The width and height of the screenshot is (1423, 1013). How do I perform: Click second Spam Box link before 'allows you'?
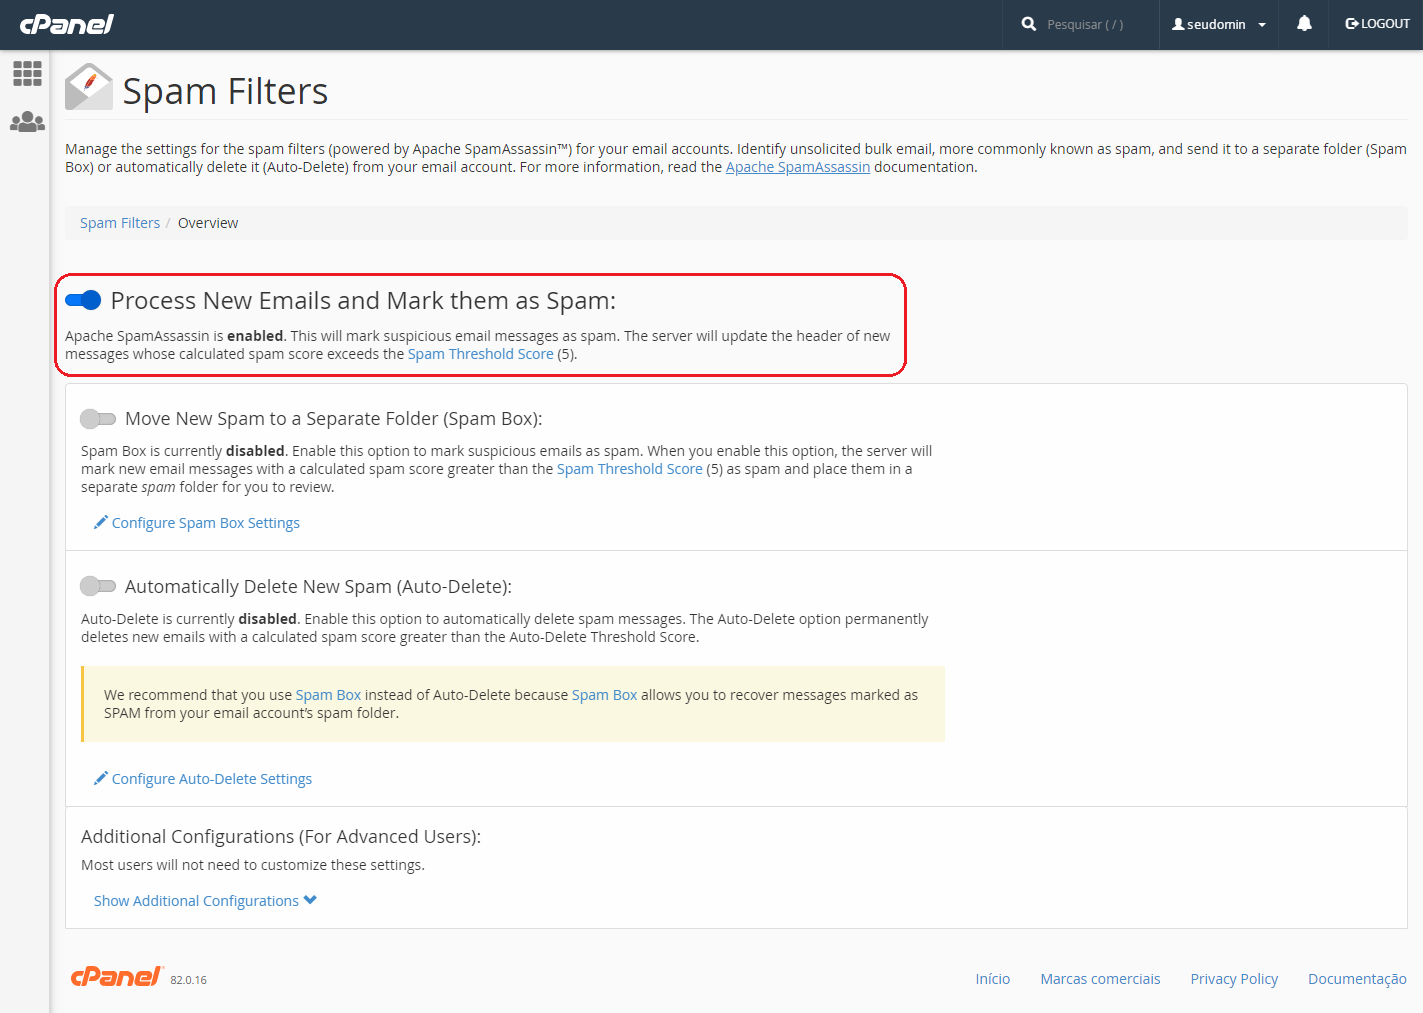(x=604, y=695)
